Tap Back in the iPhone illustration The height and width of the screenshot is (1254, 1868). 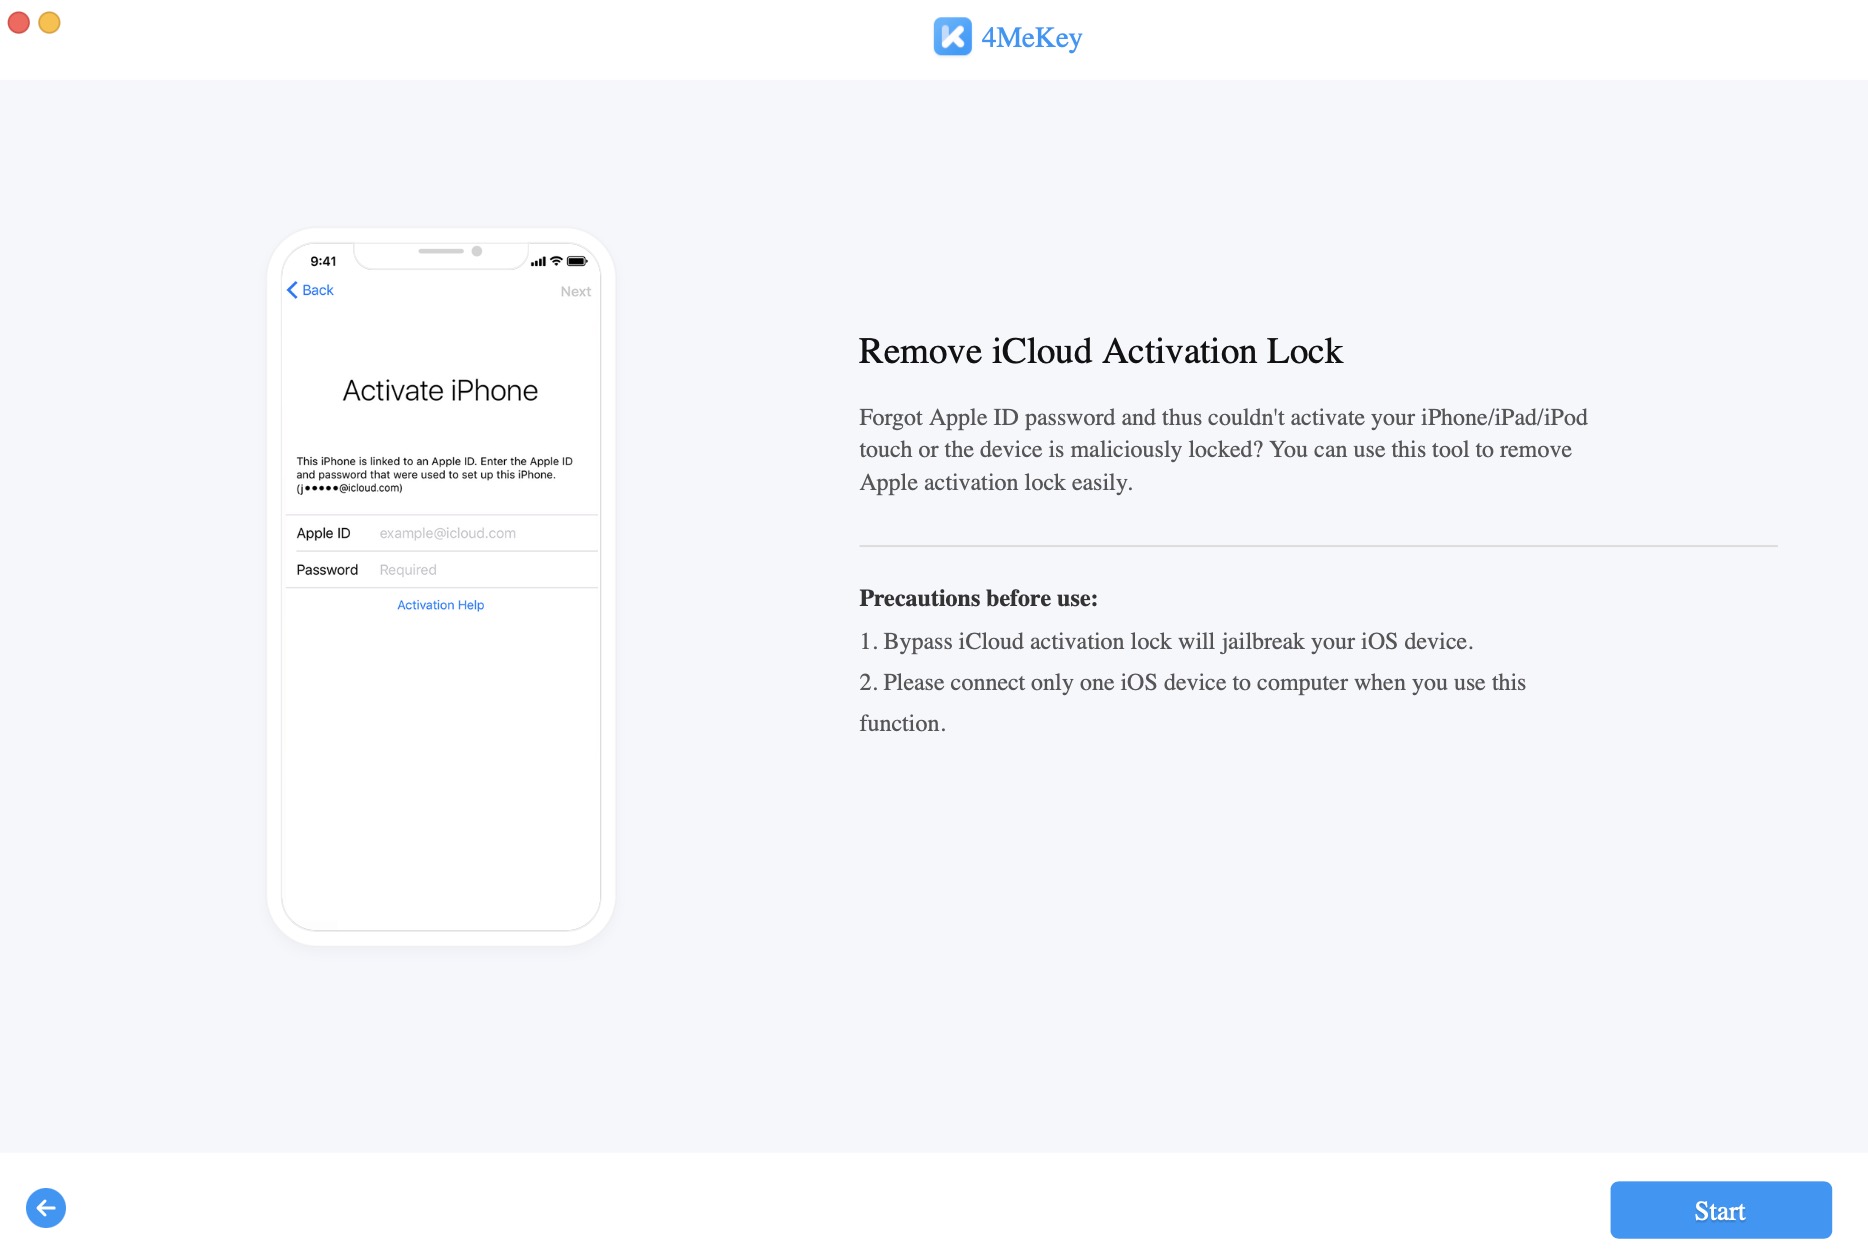310,290
